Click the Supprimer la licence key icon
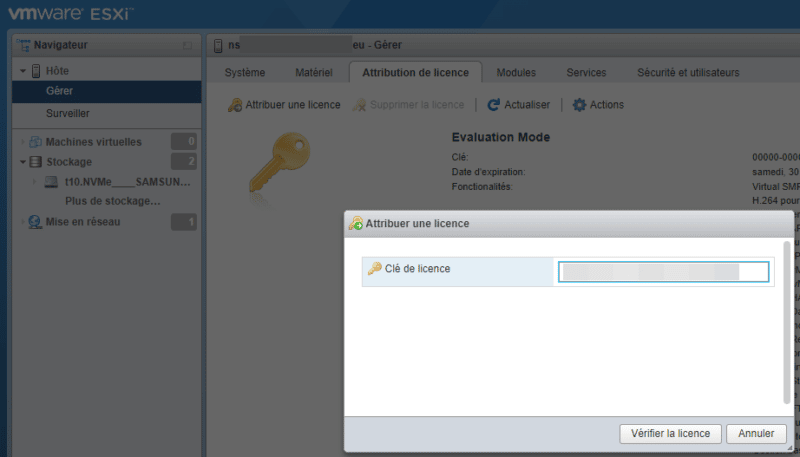 (359, 105)
